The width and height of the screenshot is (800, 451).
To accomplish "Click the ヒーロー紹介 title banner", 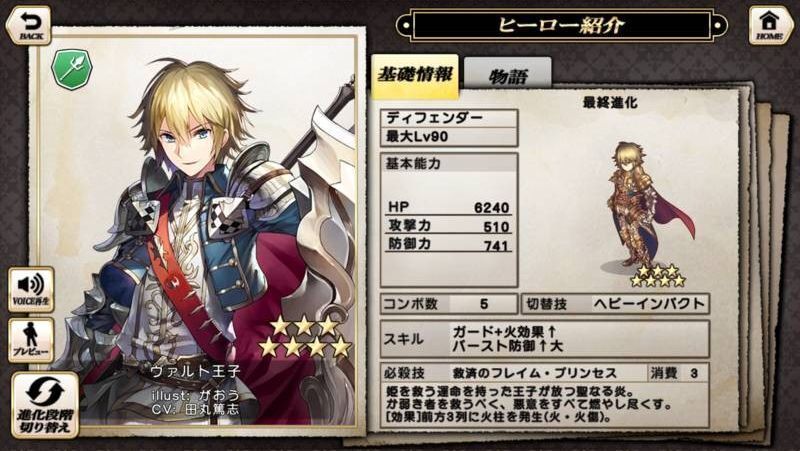I will (x=561, y=25).
